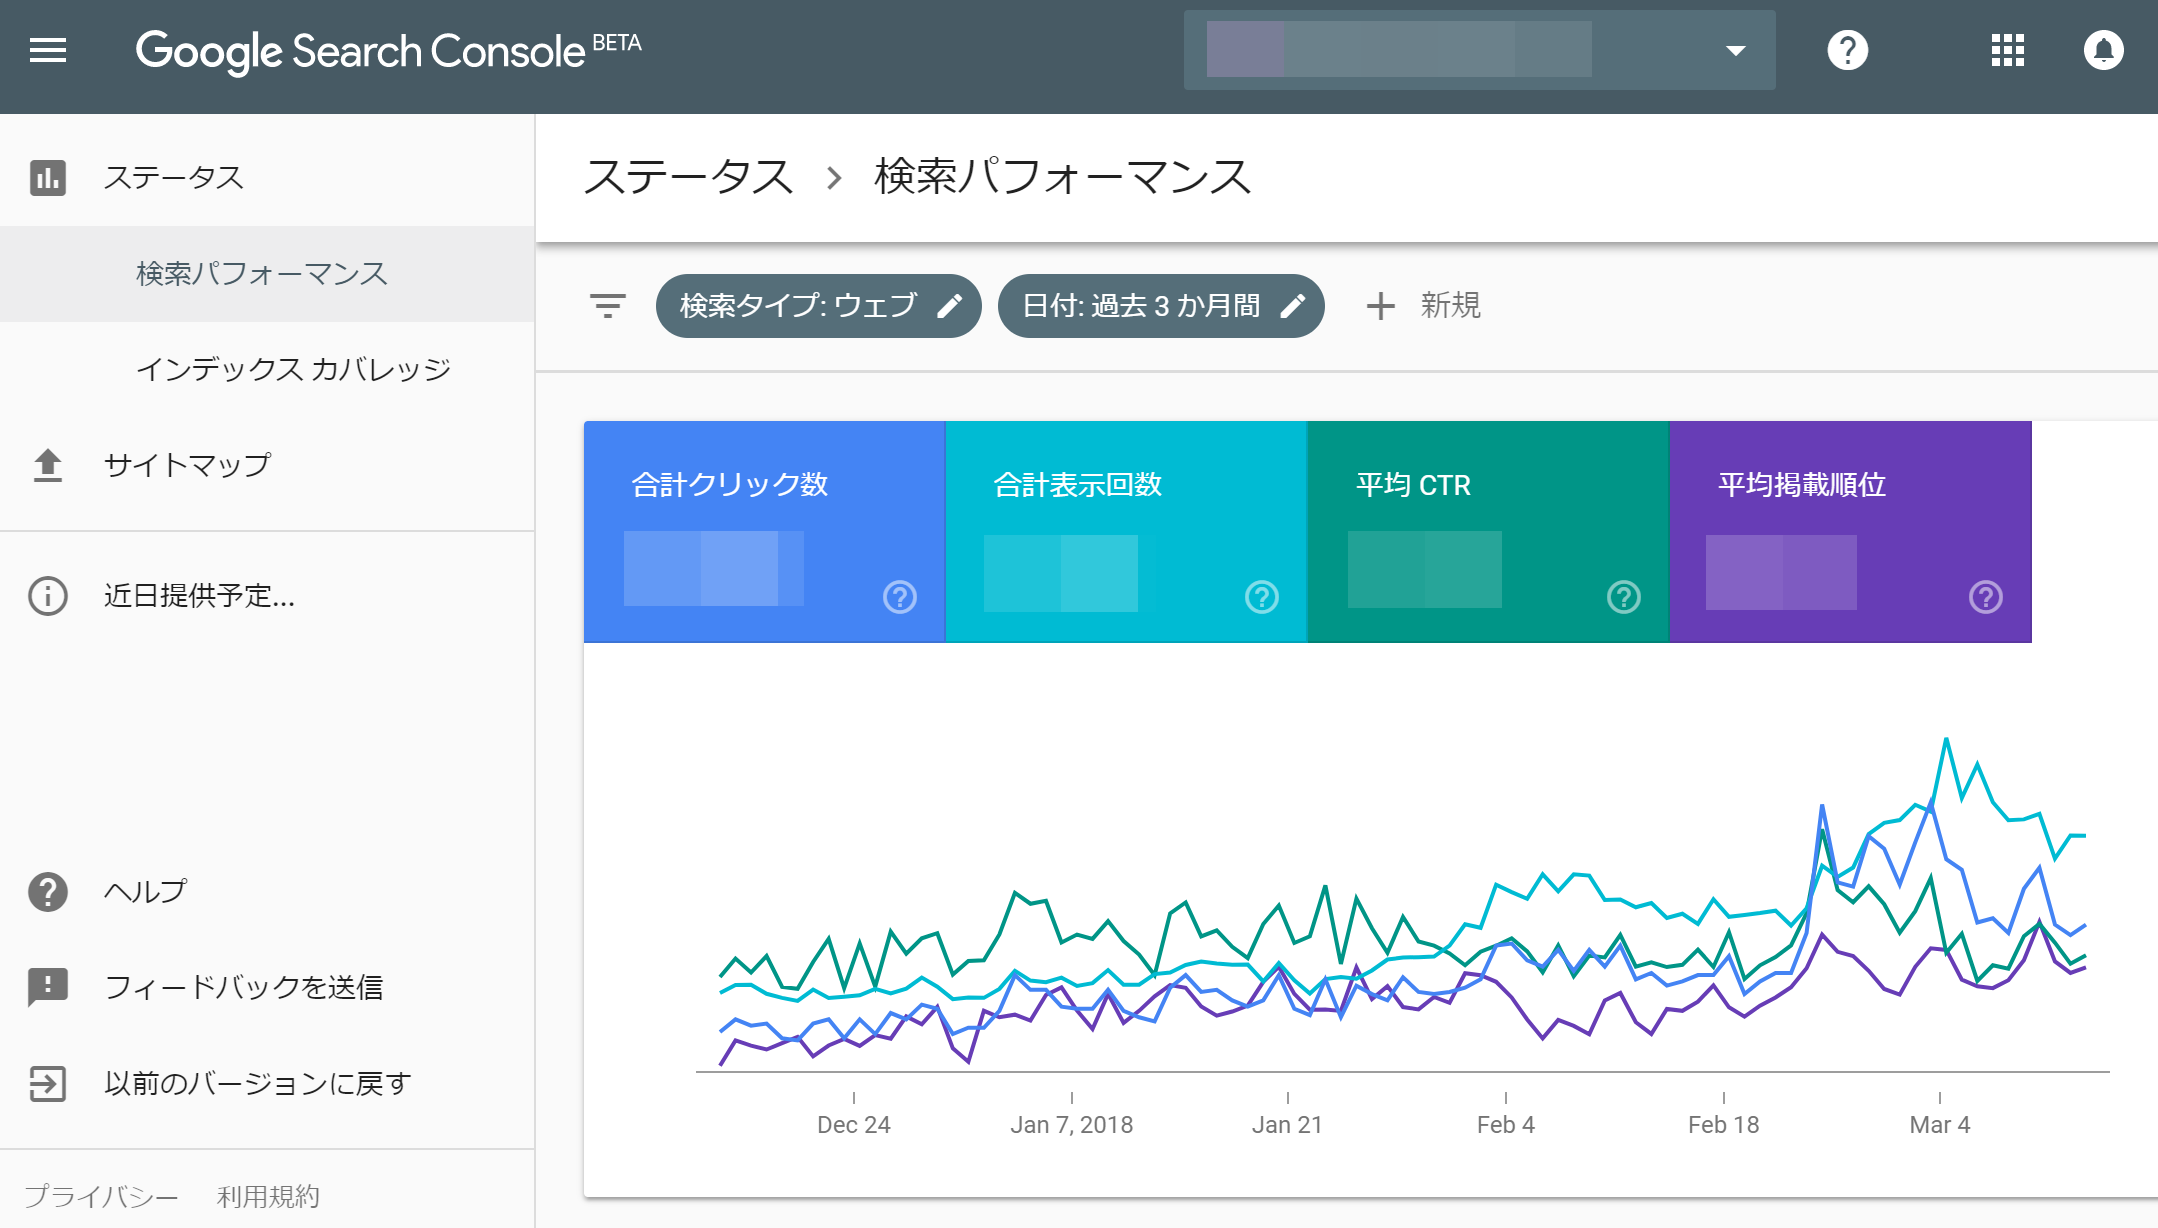Expand the property selector dropdown arrow

(1735, 51)
